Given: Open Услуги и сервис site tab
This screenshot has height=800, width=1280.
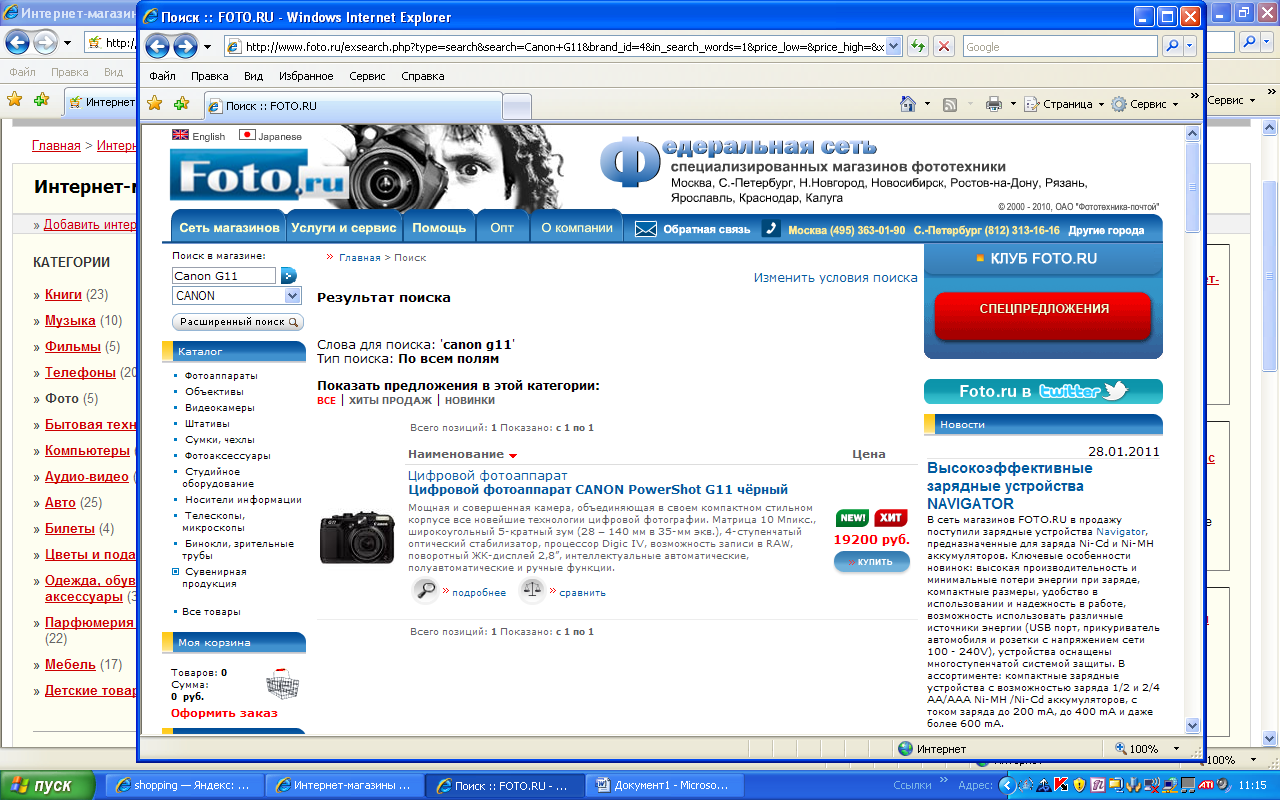Looking at the screenshot, I should click(x=344, y=228).
